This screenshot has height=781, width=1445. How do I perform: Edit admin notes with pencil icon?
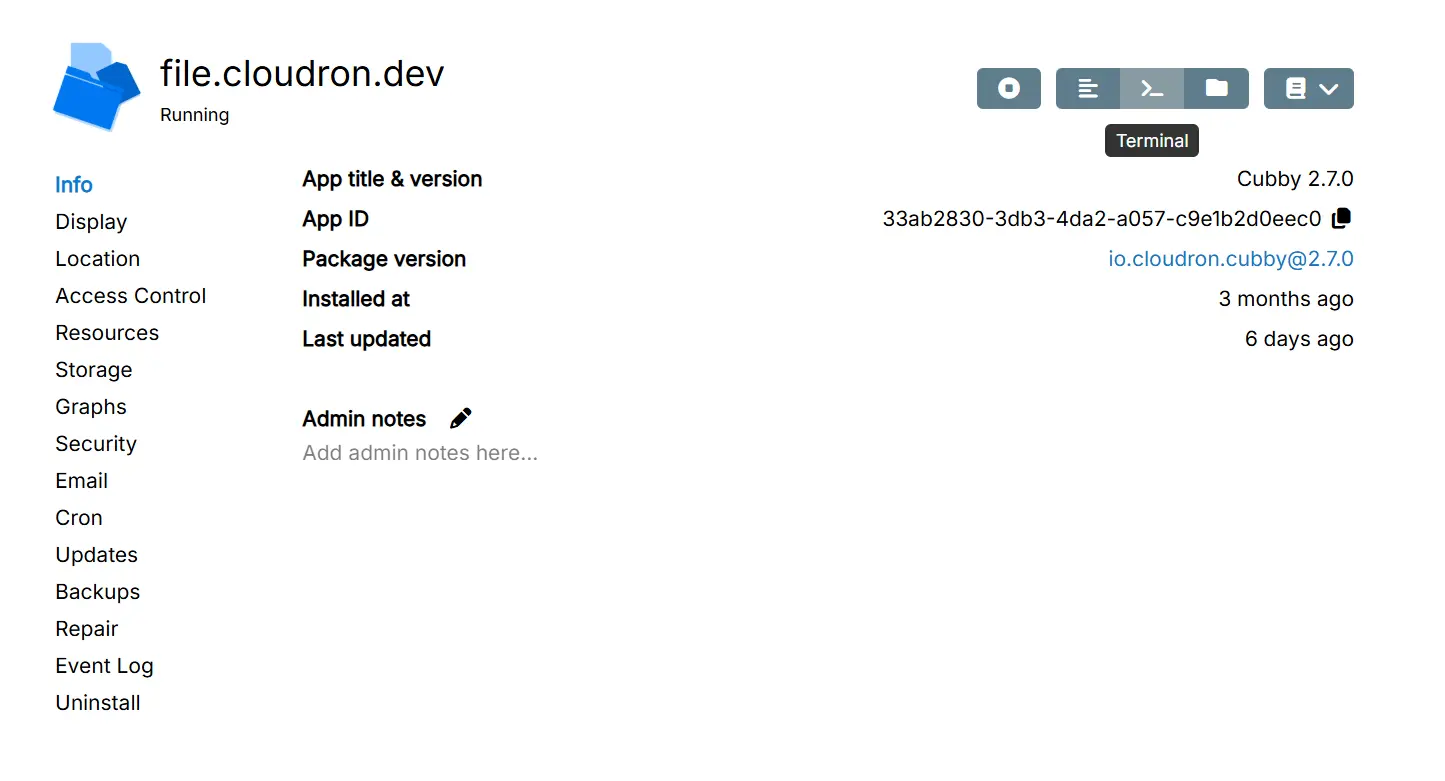(x=460, y=418)
